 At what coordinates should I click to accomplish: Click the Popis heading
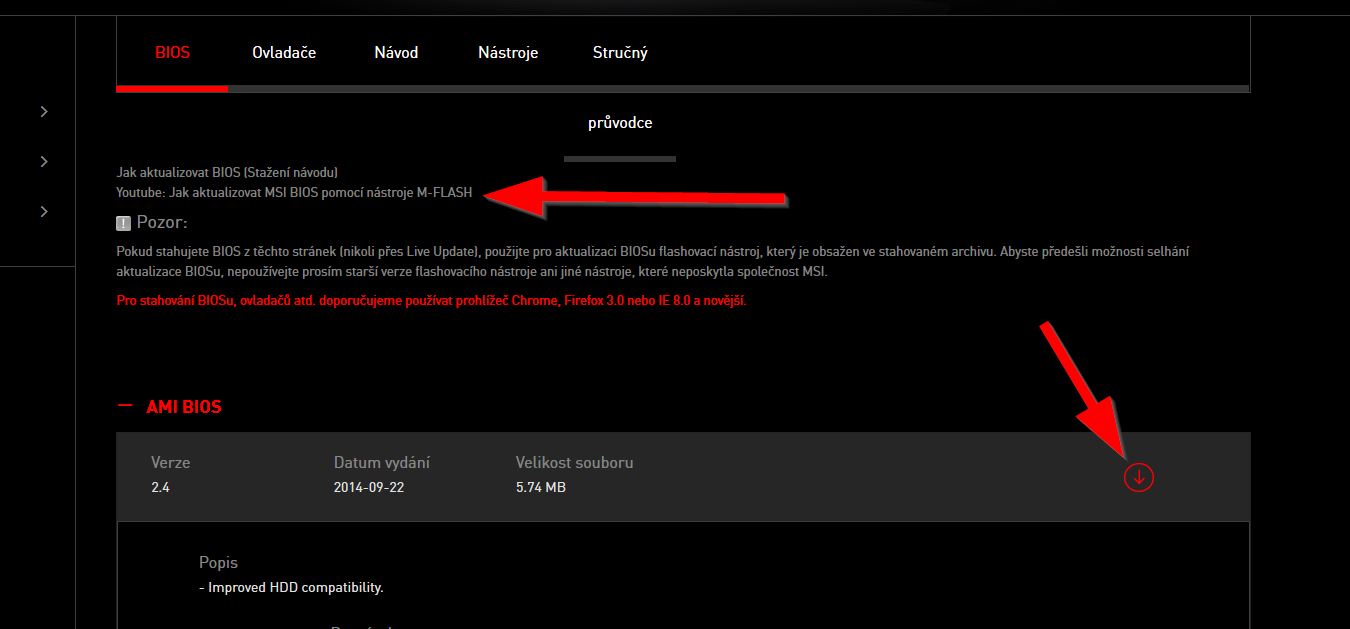coord(218,563)
